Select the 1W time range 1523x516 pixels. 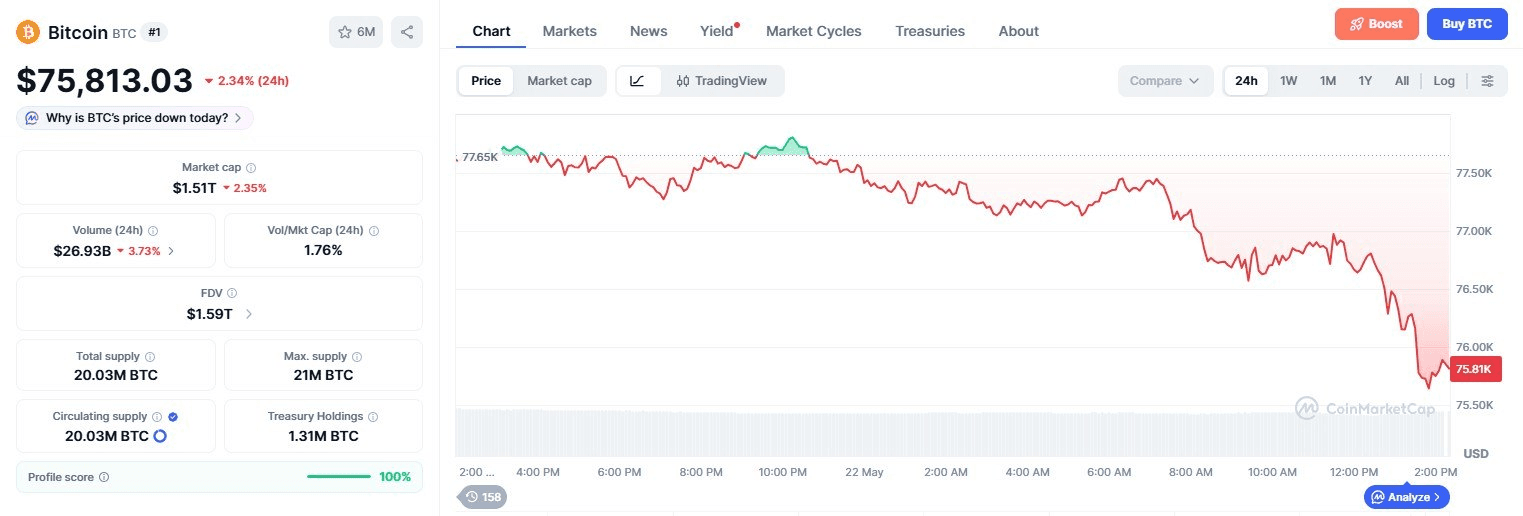coord(1289,81)
